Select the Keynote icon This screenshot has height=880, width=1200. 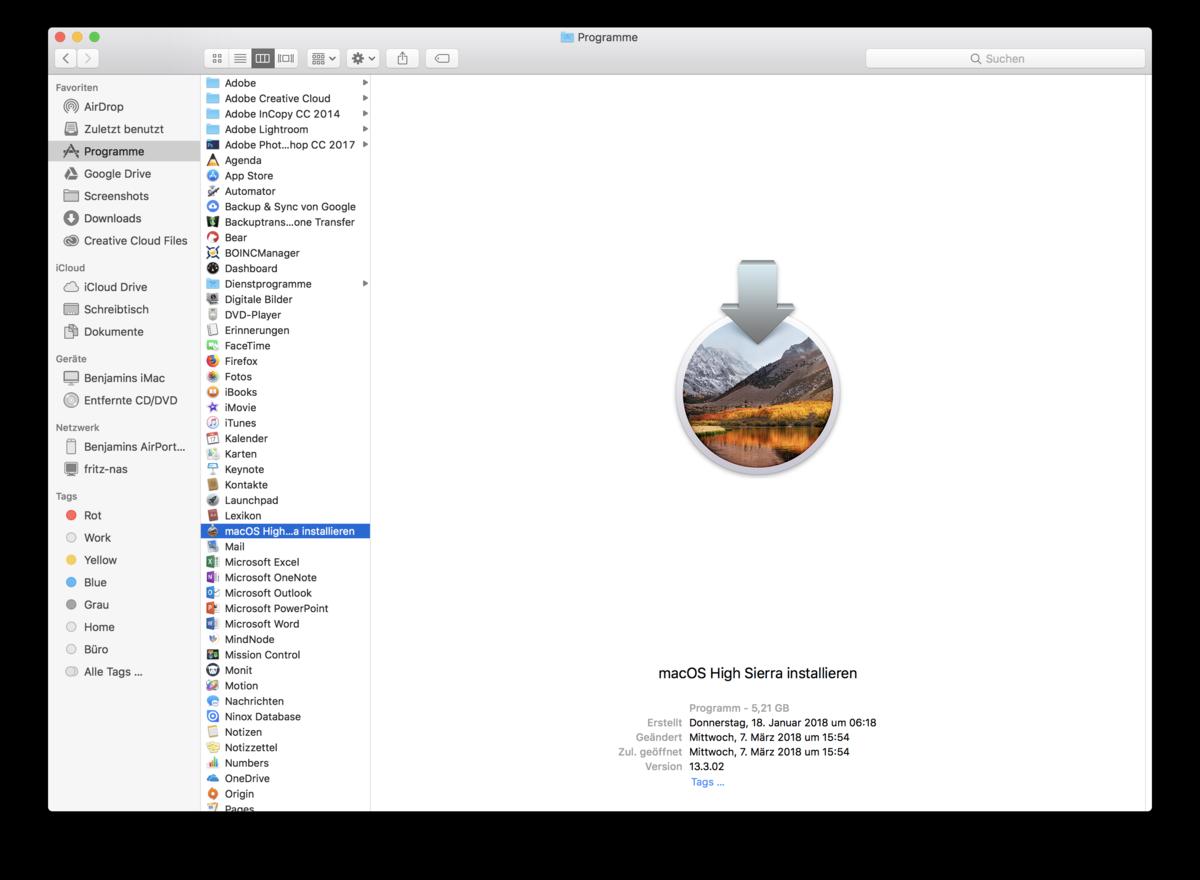point(213,469)
